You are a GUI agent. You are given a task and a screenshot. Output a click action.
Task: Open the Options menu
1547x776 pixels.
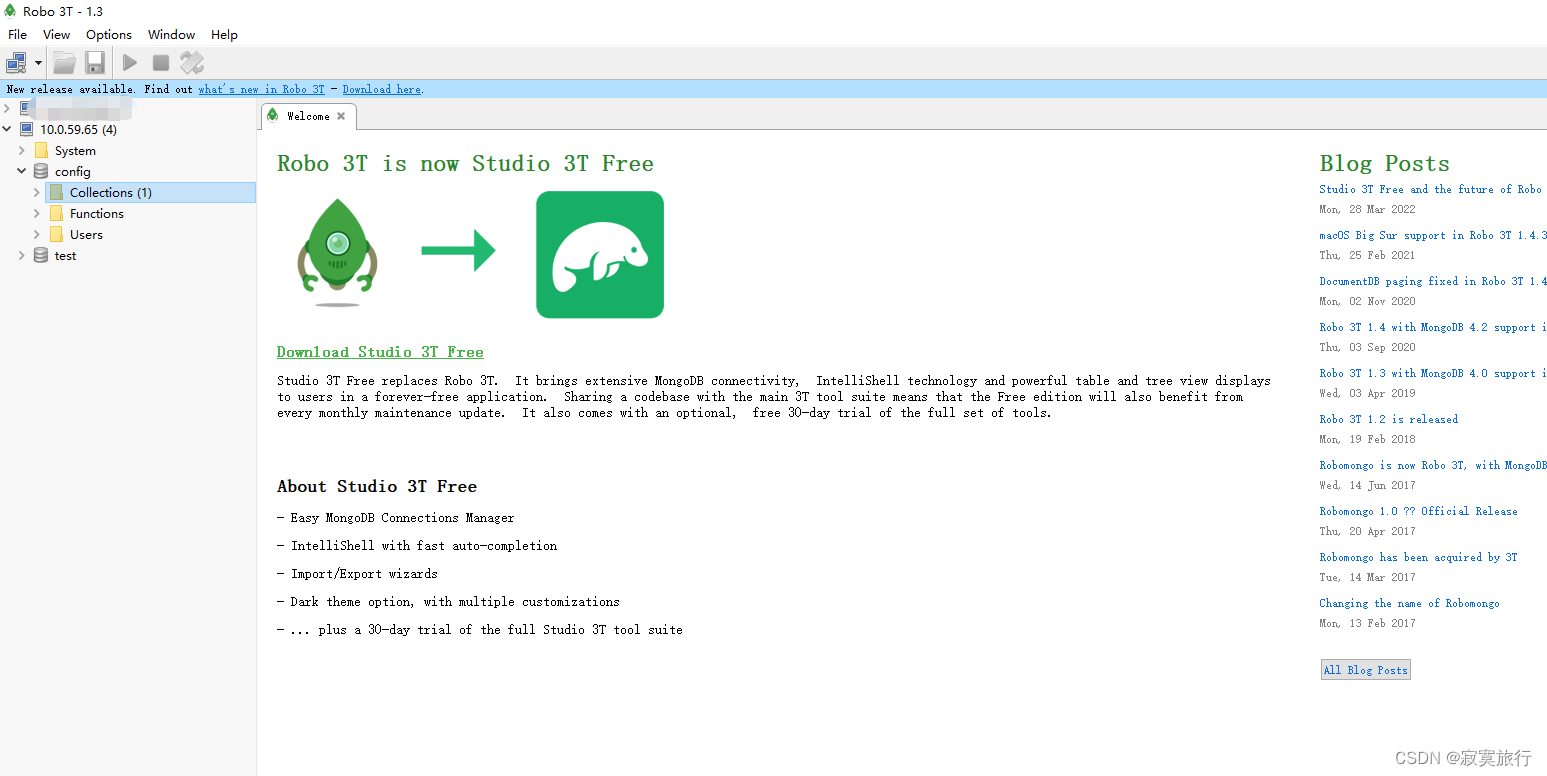109,34
